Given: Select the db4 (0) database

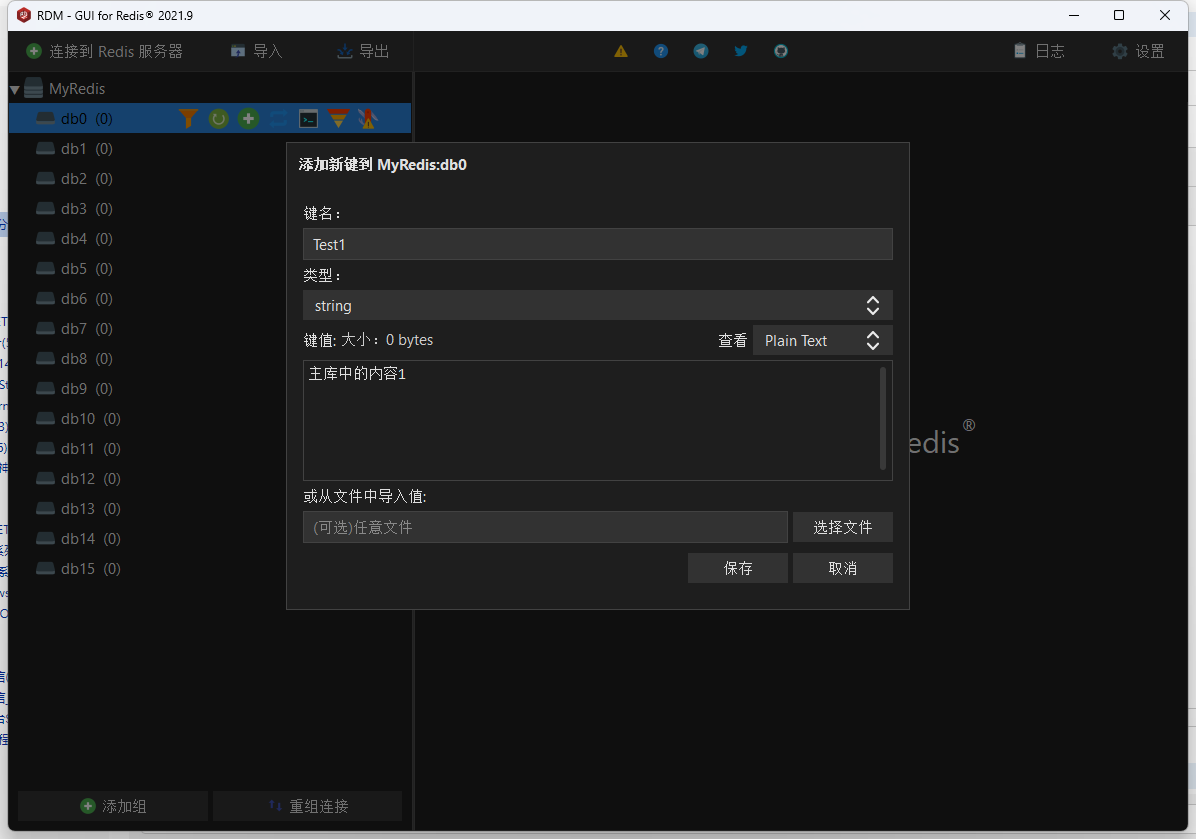Looking at the screenshot, I should point(86,239).
